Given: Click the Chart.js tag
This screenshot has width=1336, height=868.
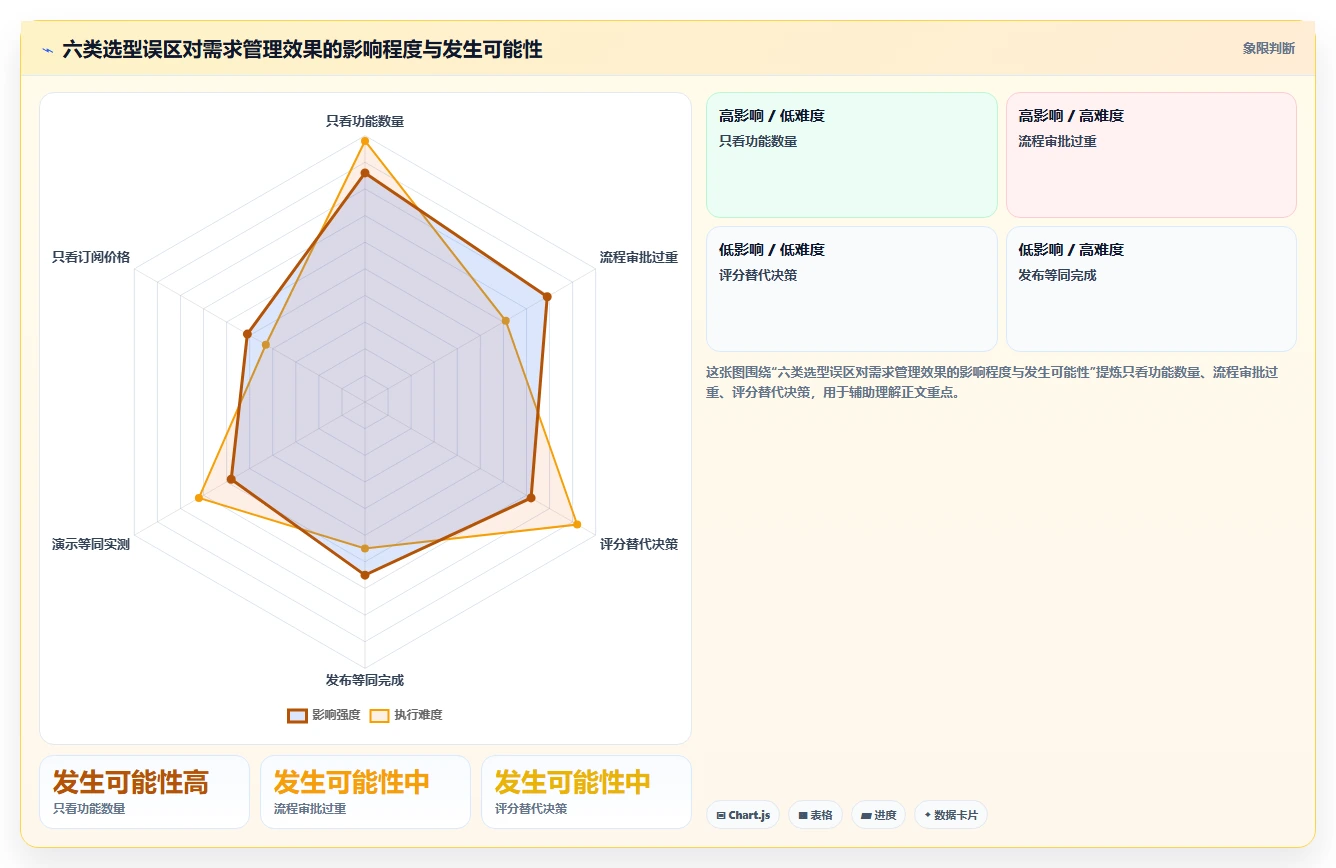Looking at the screenshot, I should coord(743,815).
